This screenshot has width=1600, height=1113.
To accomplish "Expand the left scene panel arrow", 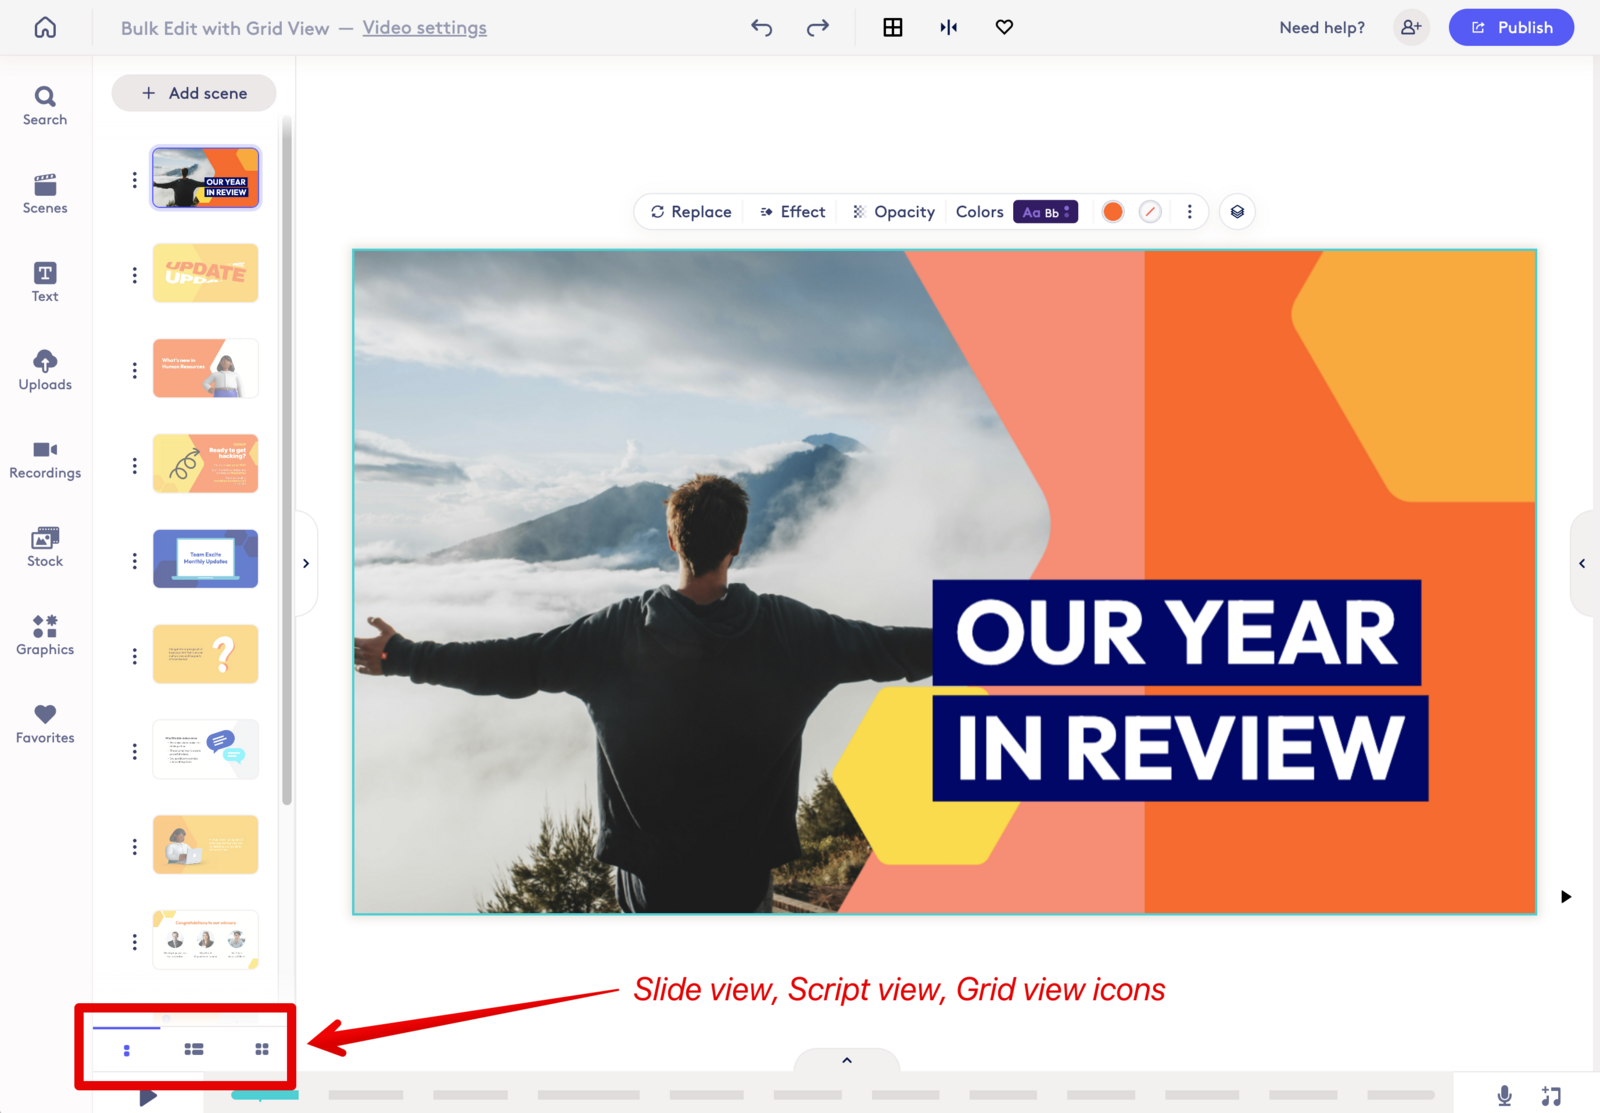I will point(306,563).
